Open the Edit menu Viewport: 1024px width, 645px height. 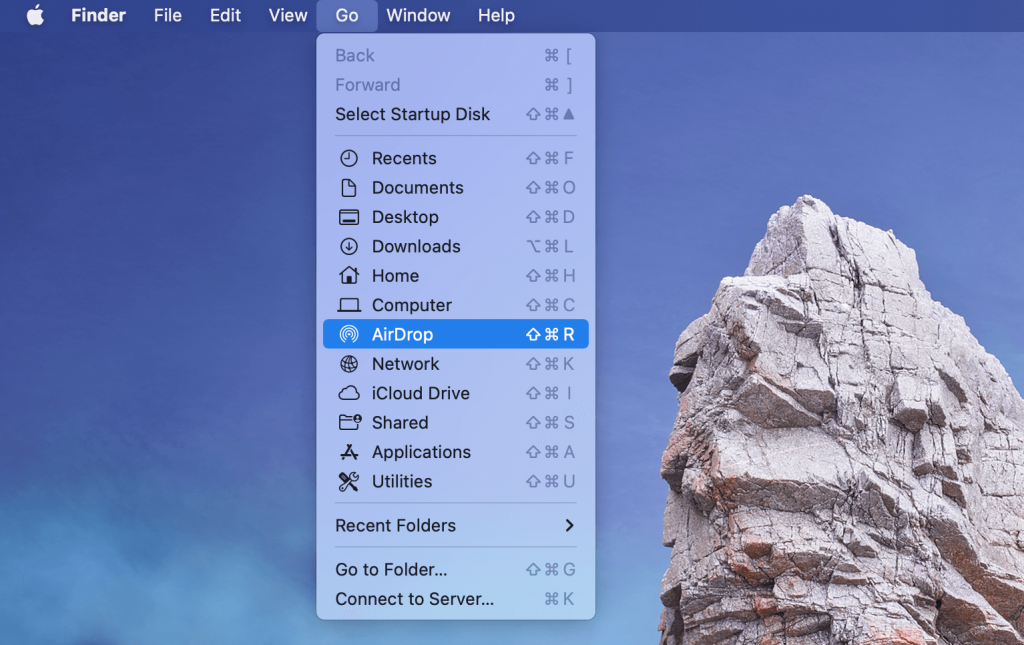click(225, 15)
